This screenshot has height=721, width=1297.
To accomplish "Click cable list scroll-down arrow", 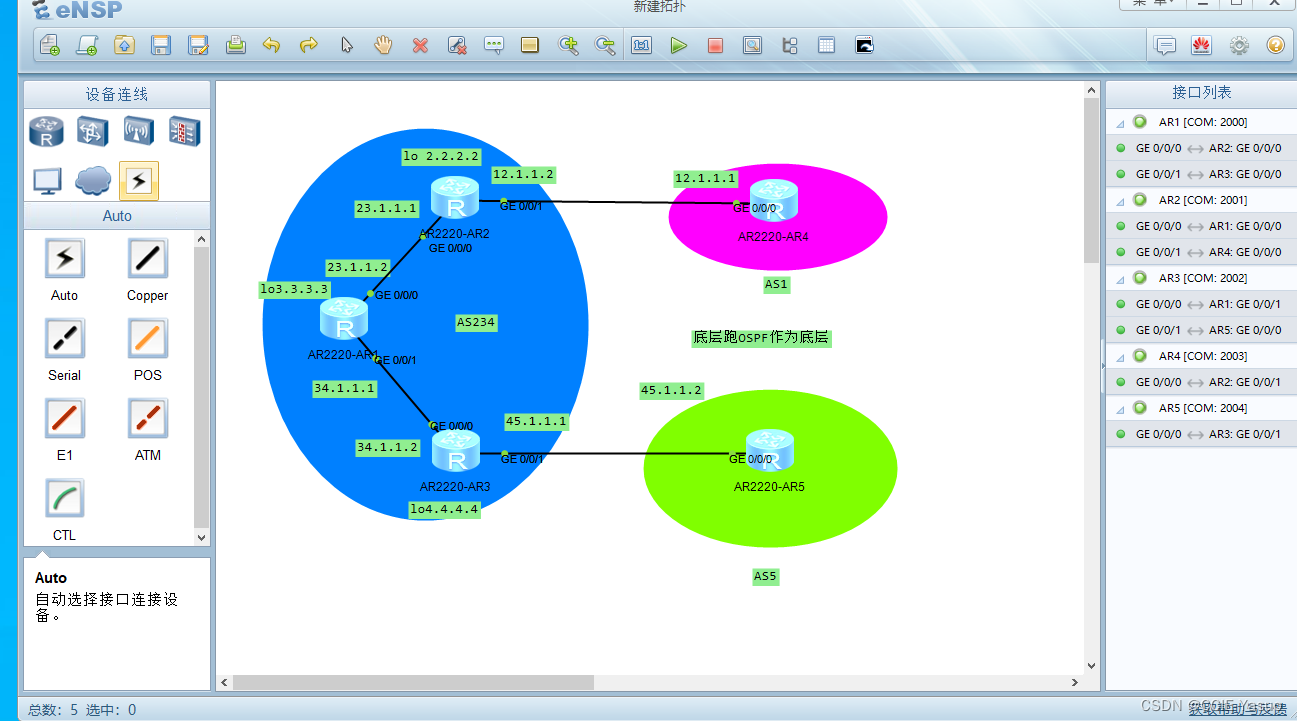I will point(201,537).
